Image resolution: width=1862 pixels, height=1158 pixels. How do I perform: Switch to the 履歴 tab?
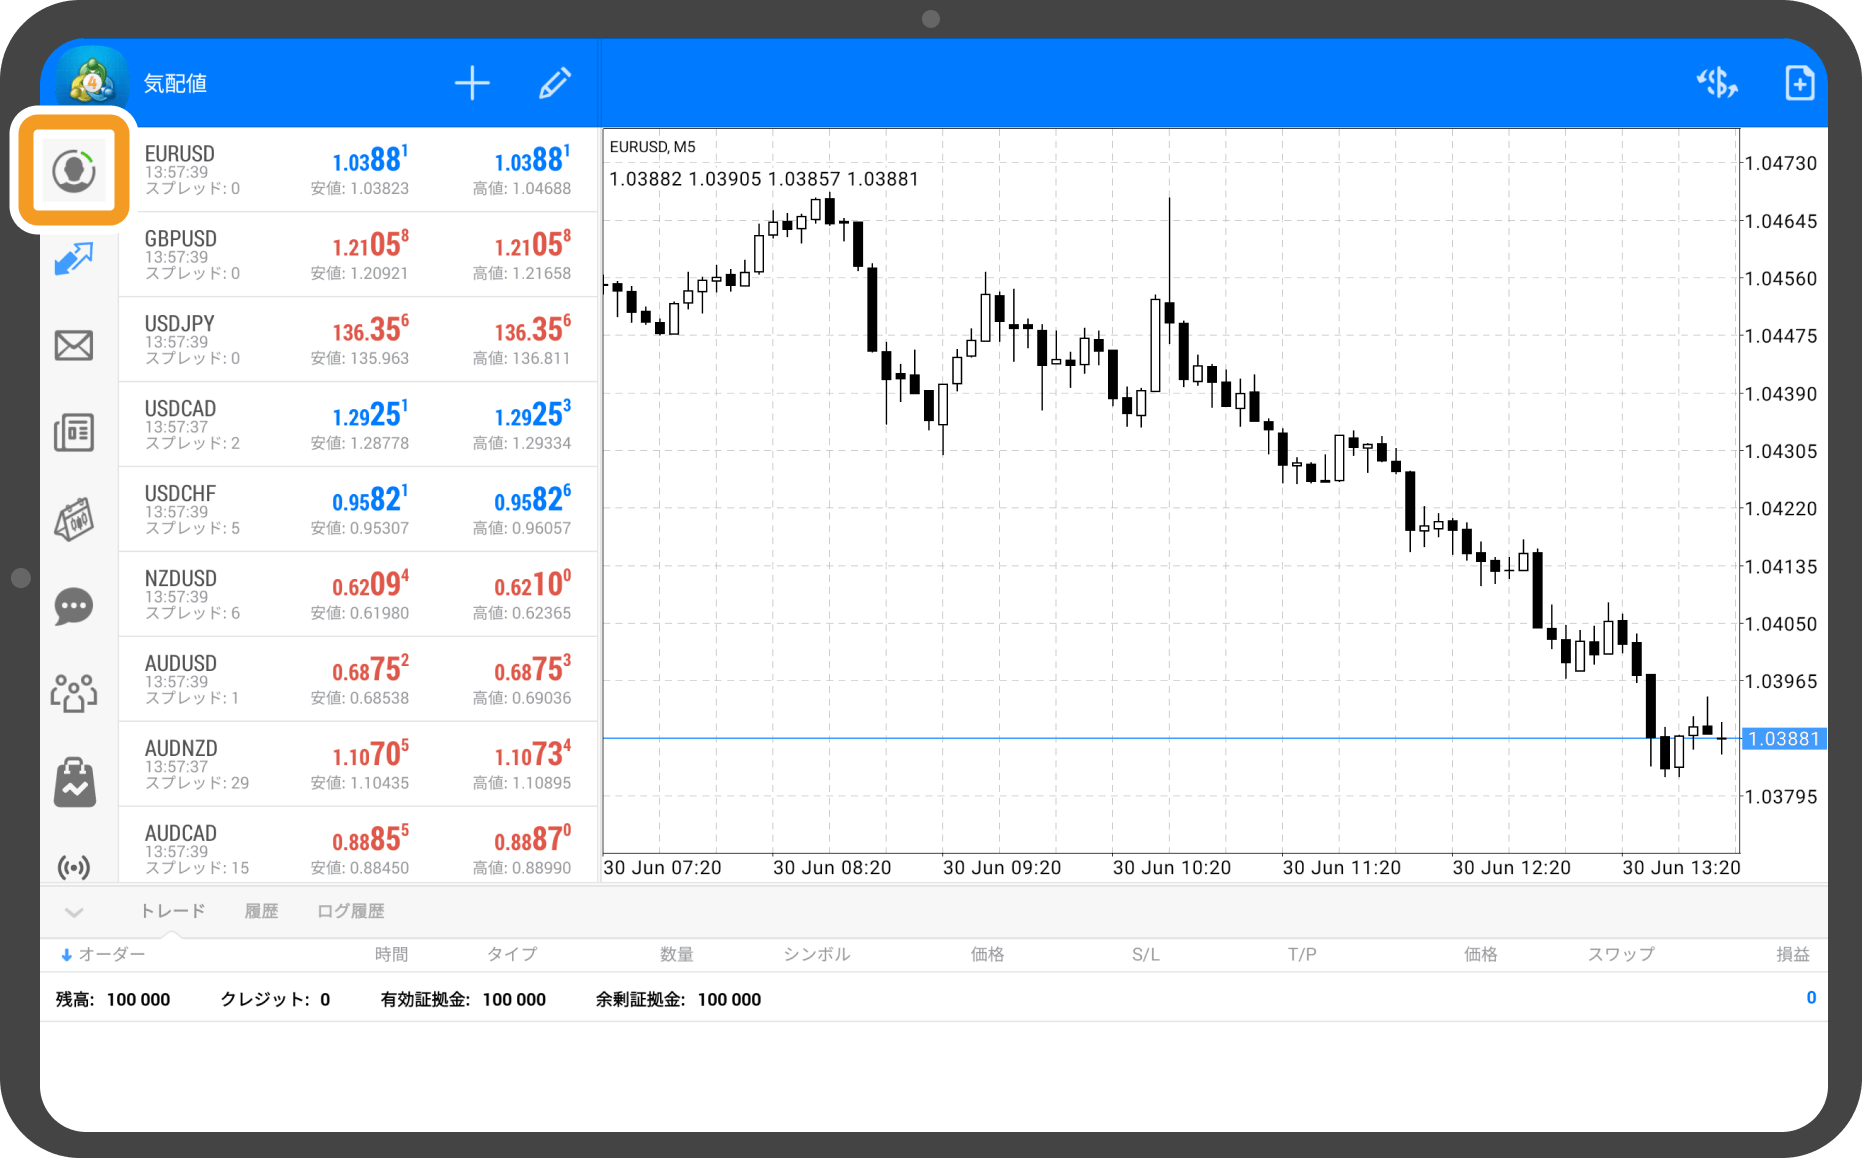261,911
